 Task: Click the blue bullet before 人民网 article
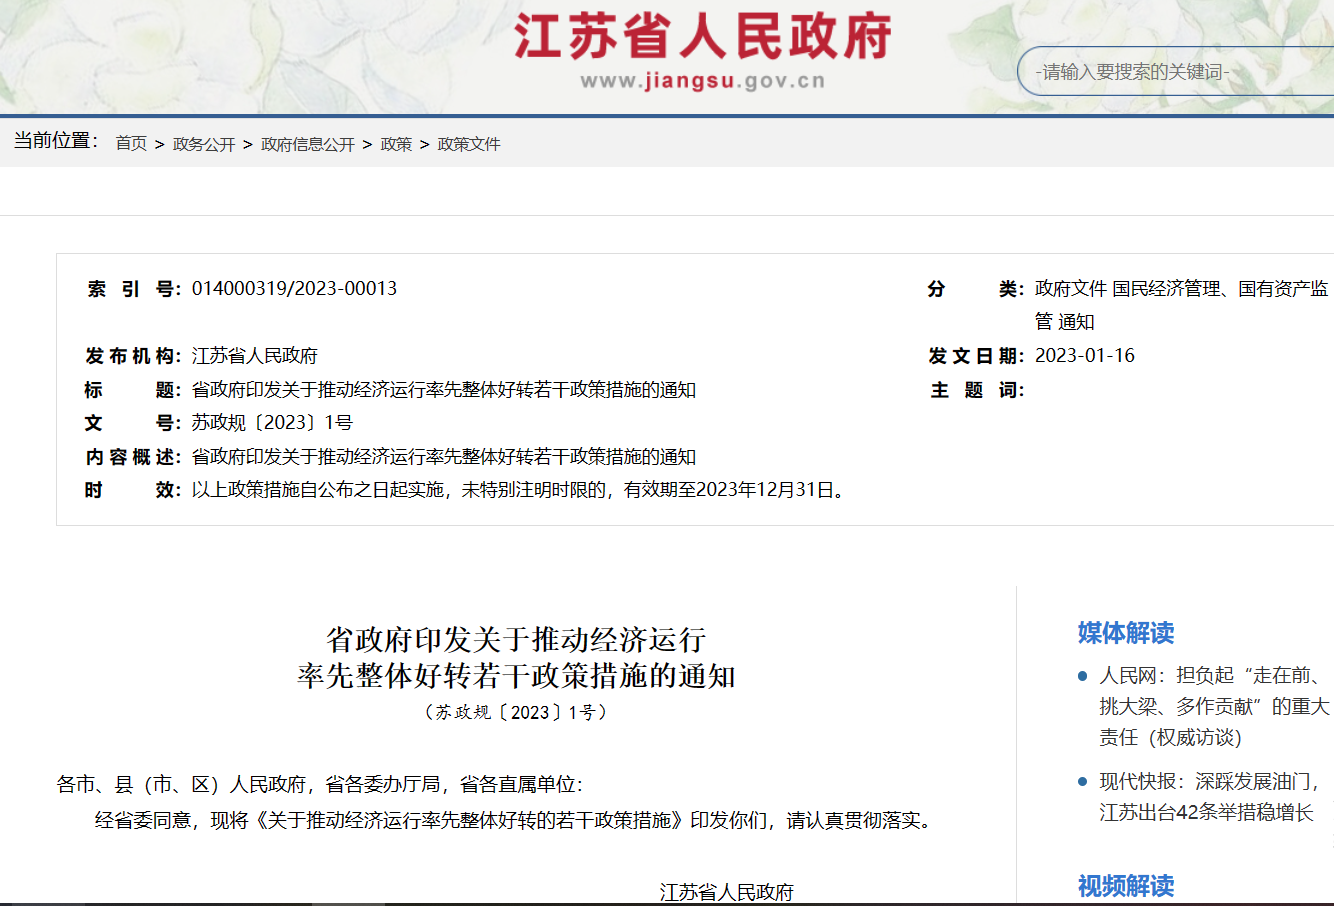coord(1082,677)
